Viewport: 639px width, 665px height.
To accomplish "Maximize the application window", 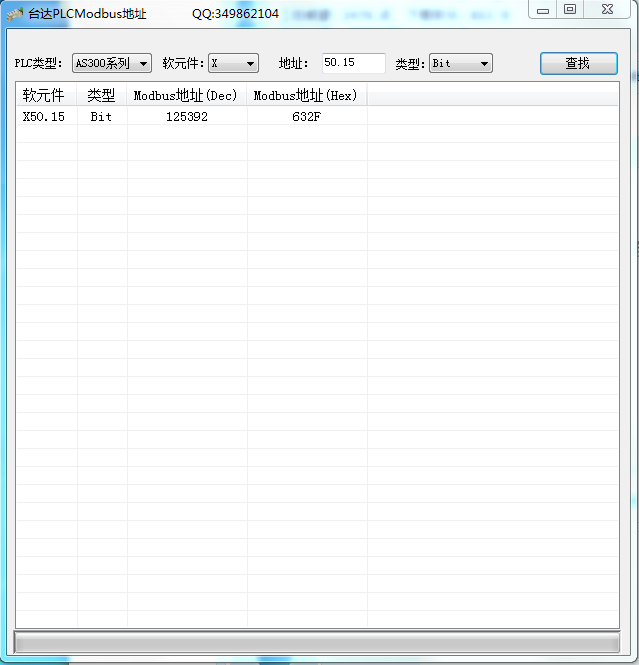I will 570,10.
